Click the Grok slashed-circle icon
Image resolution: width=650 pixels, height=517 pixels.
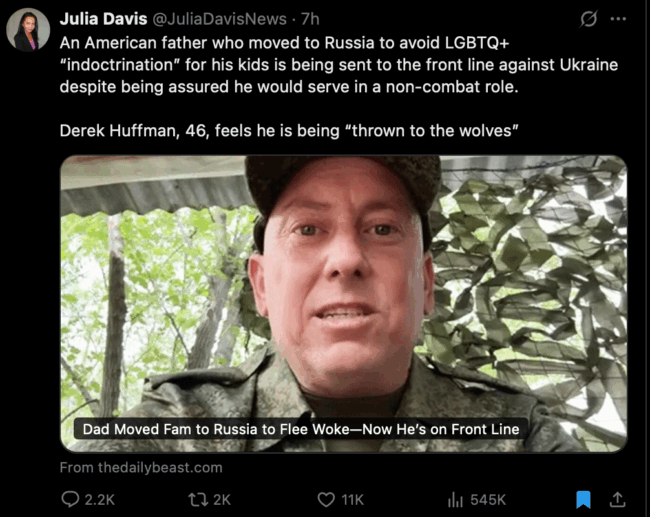click(589, 19)
